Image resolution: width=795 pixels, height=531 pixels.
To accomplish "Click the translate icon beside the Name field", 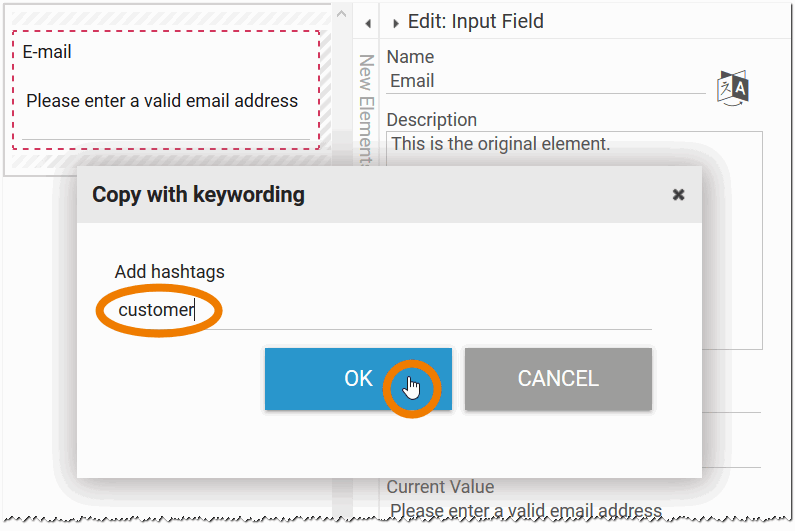I will (x=733, y=87).
